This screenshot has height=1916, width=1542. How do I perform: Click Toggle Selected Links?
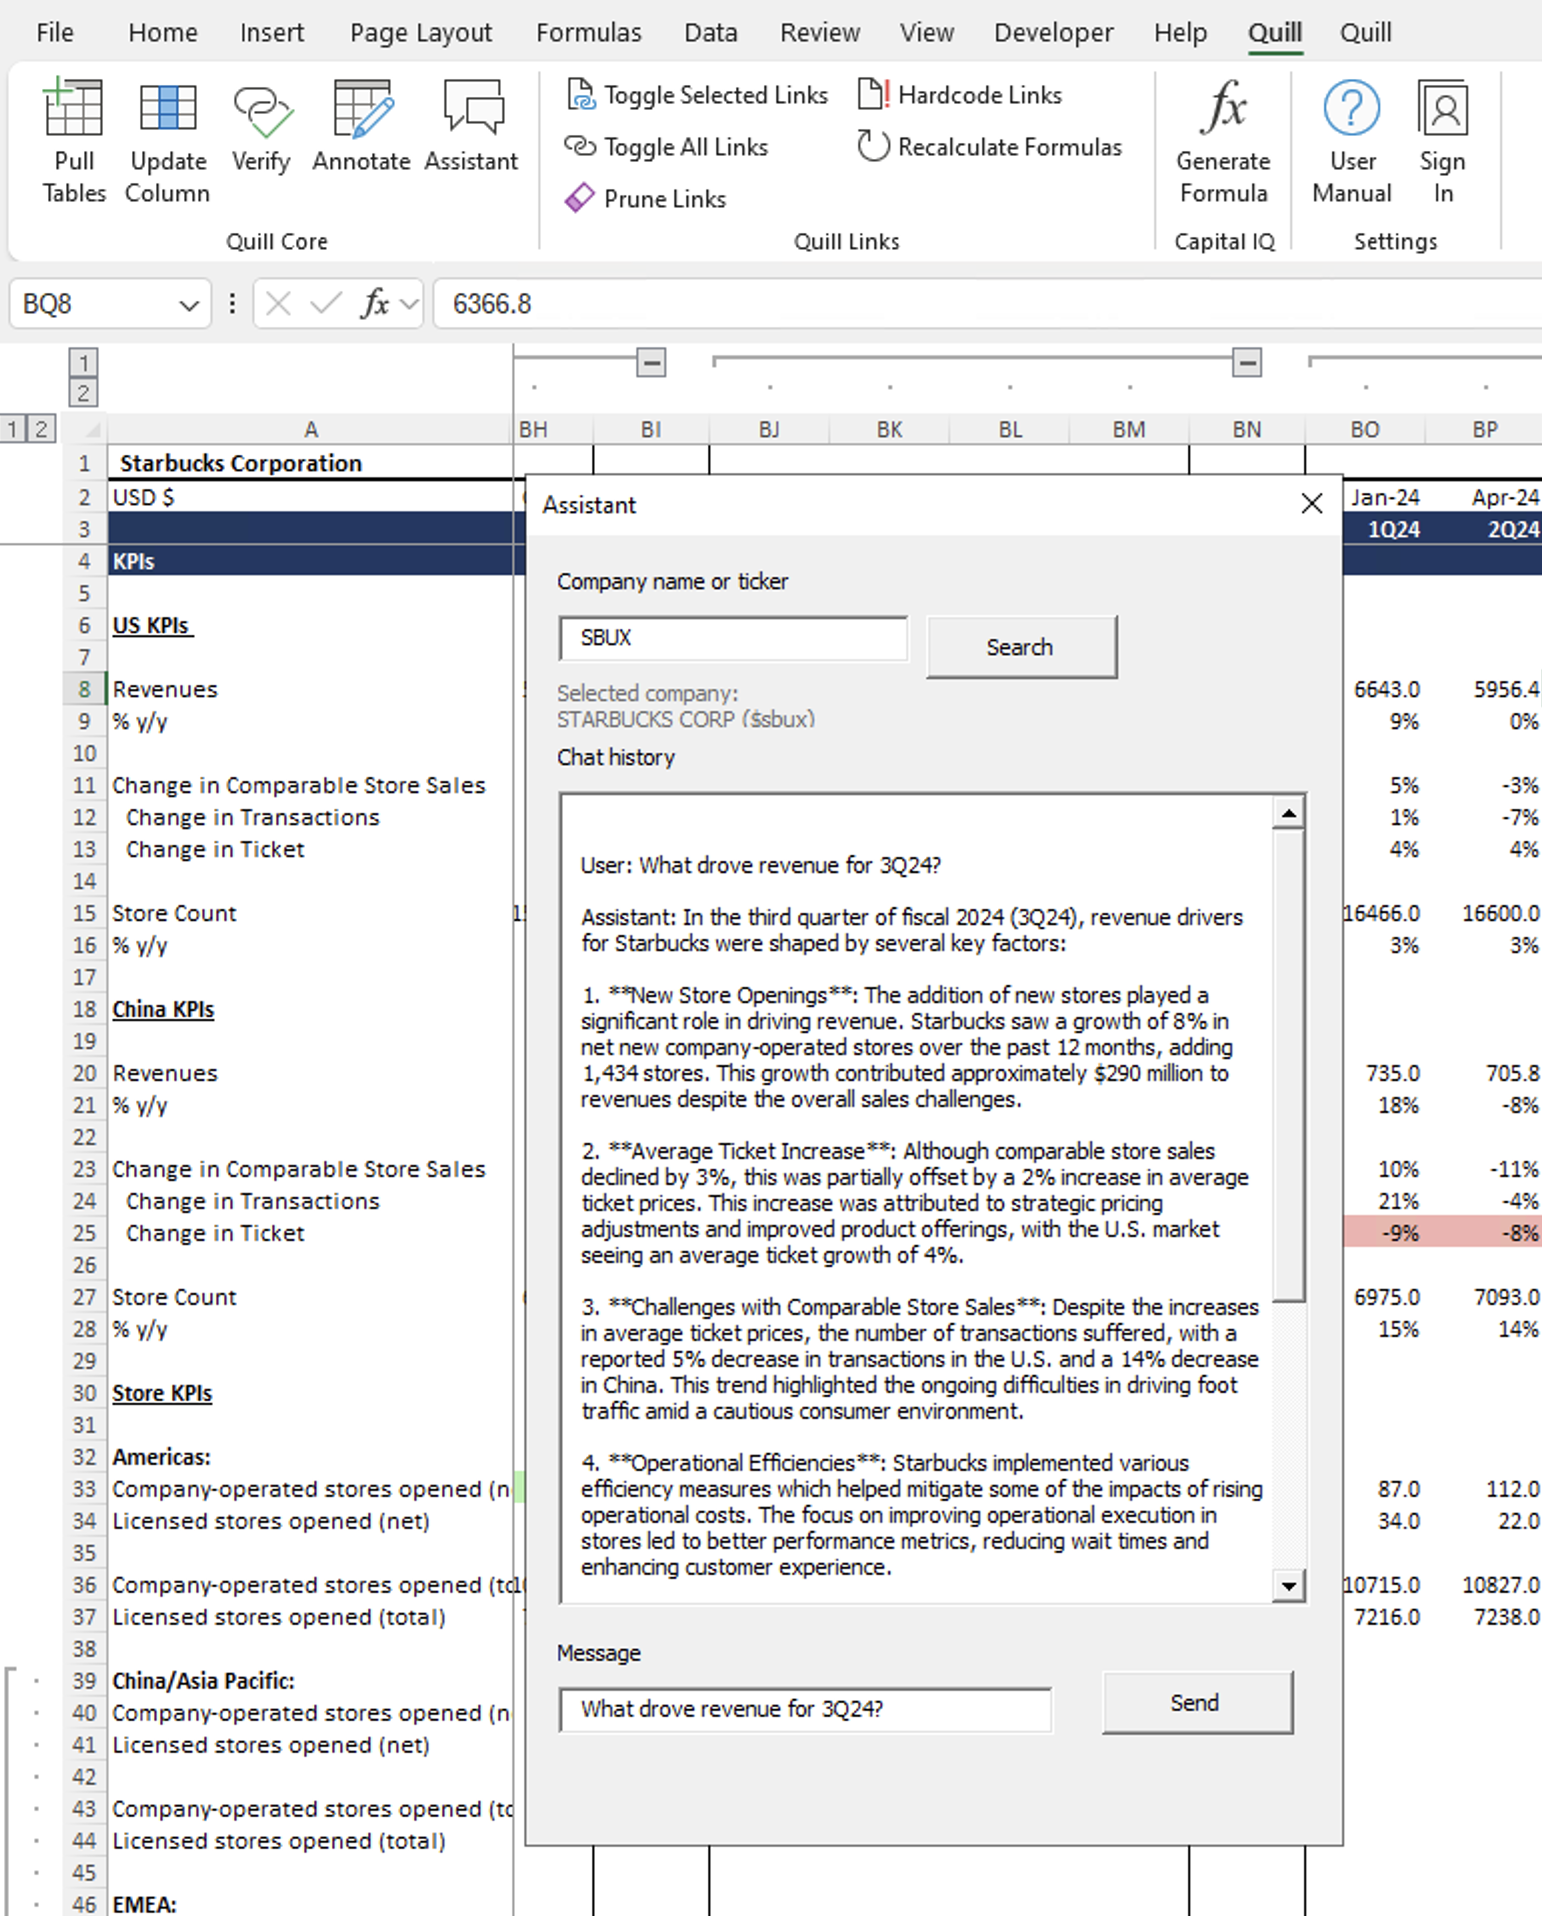tap(698, 95)
